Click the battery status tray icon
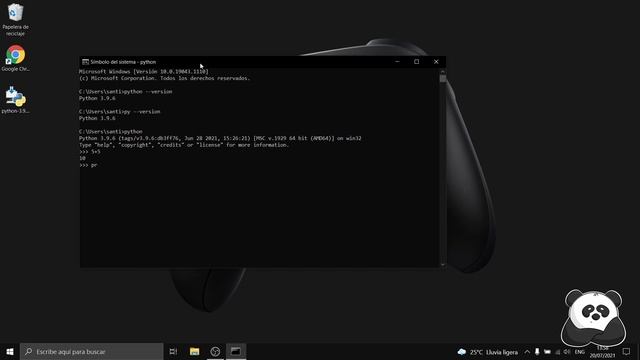 [x=547, y=352]
